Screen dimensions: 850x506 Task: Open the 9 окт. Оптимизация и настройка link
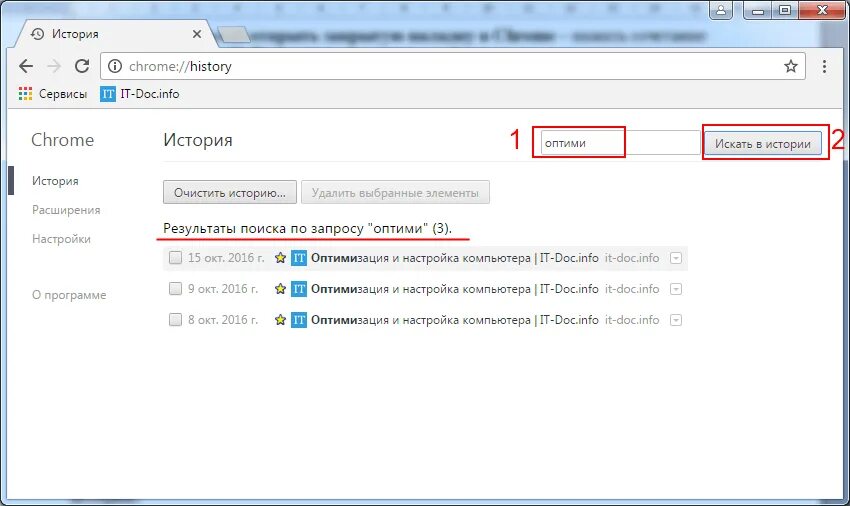coord(455,289)
